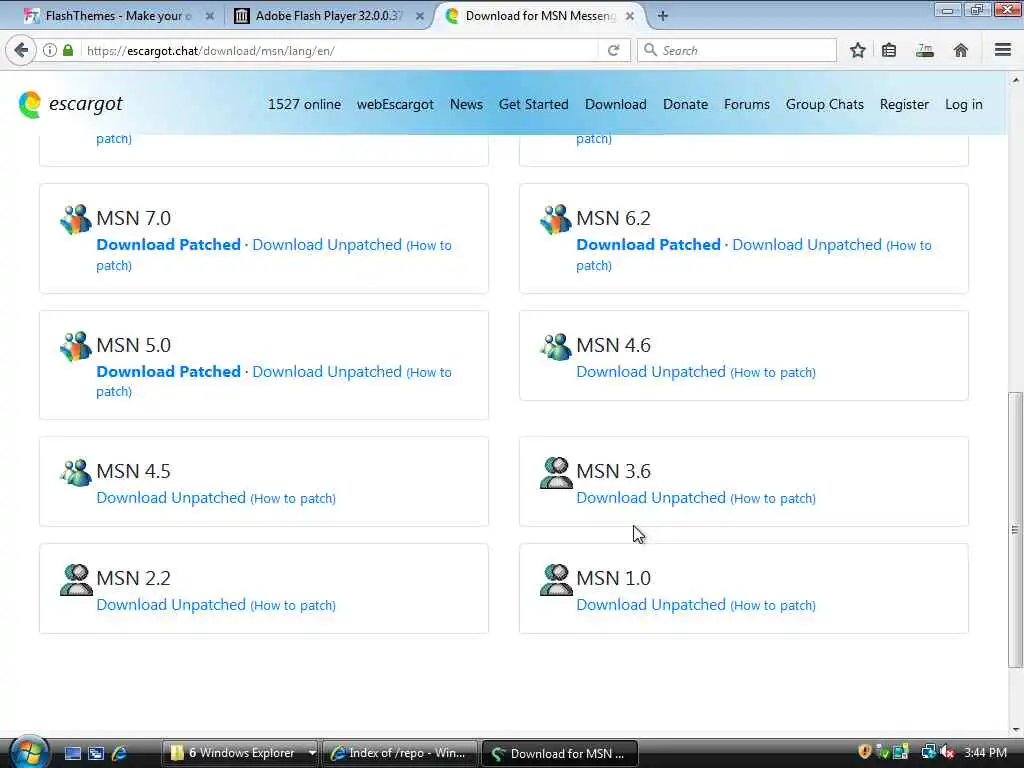Click the MSN 5.0 people icon
Viewport: 1024px width, 768px height.
[76, 346]
